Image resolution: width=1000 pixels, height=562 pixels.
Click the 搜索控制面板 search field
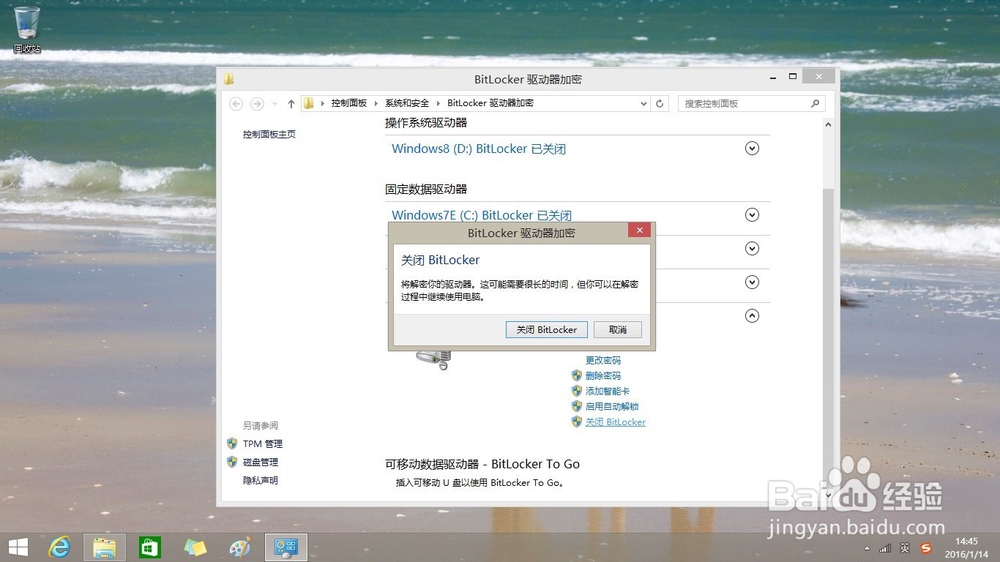pyautogui.click(x=751, y=103)
